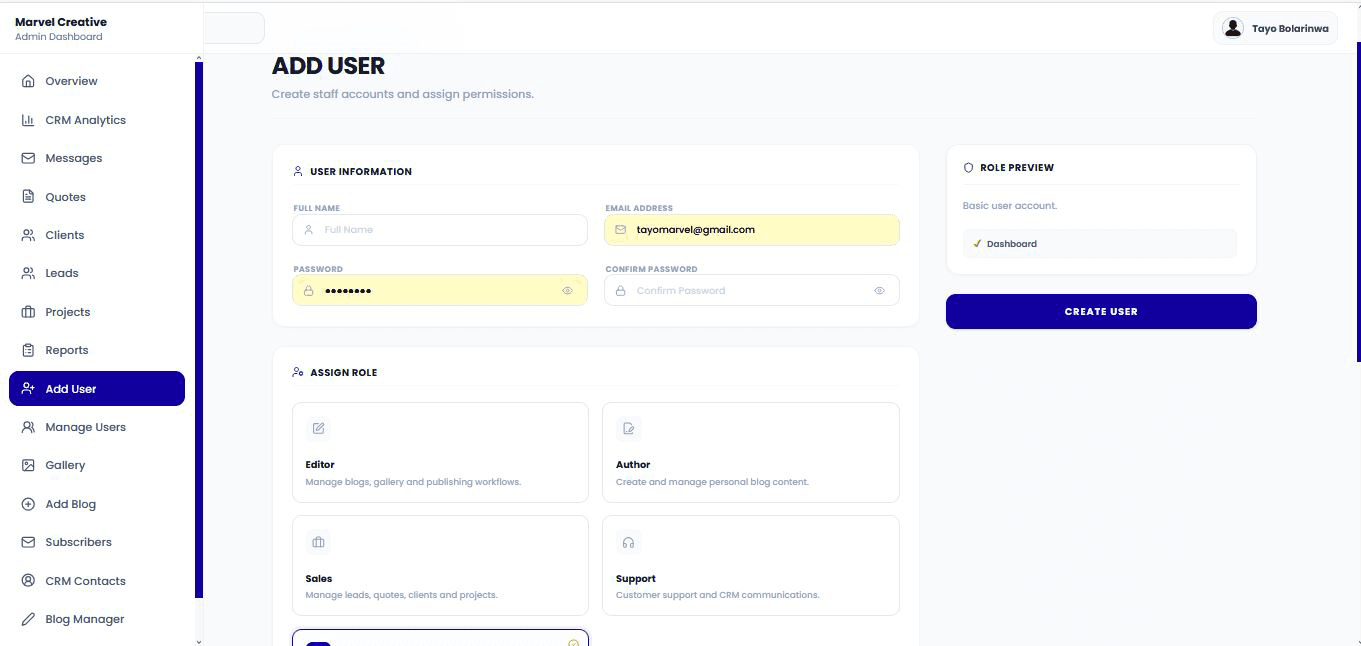The image size is (1361, 646).
Task: Click the Reports clipboard icon
Action: 28,350
